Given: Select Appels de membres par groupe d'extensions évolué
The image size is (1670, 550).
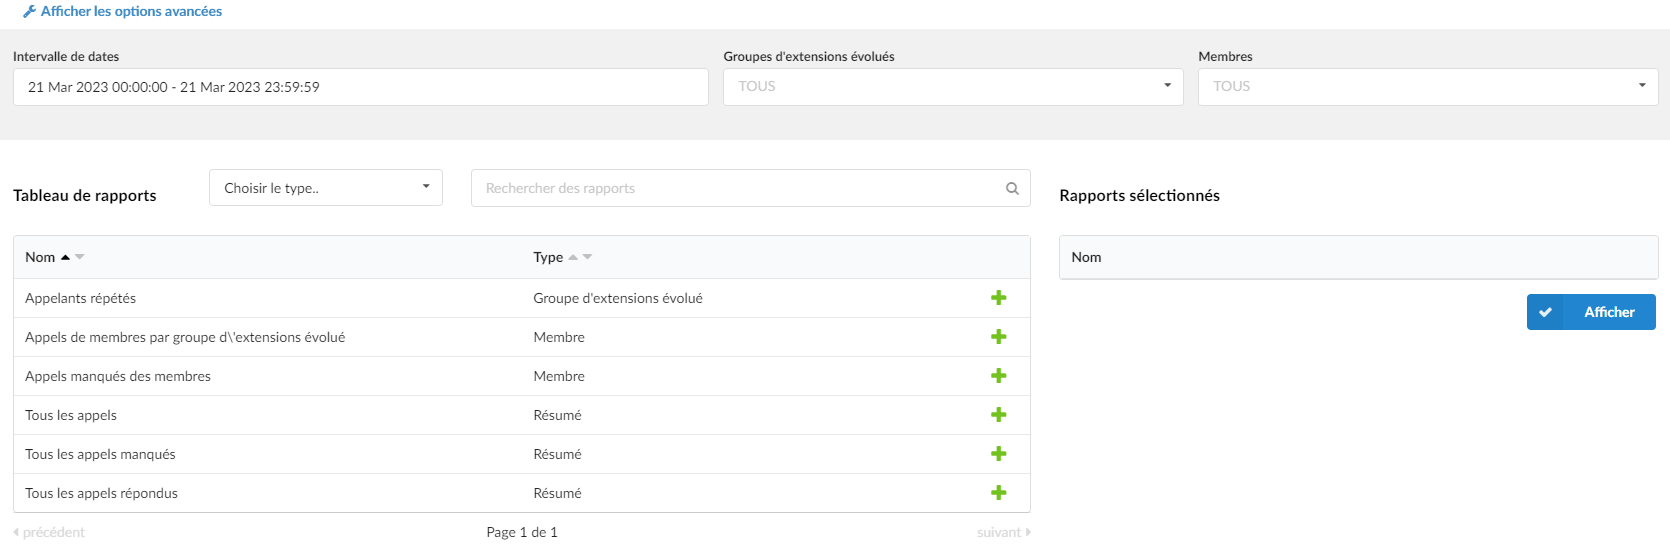Looking at the screenshot, I should (x=185, y=337).
